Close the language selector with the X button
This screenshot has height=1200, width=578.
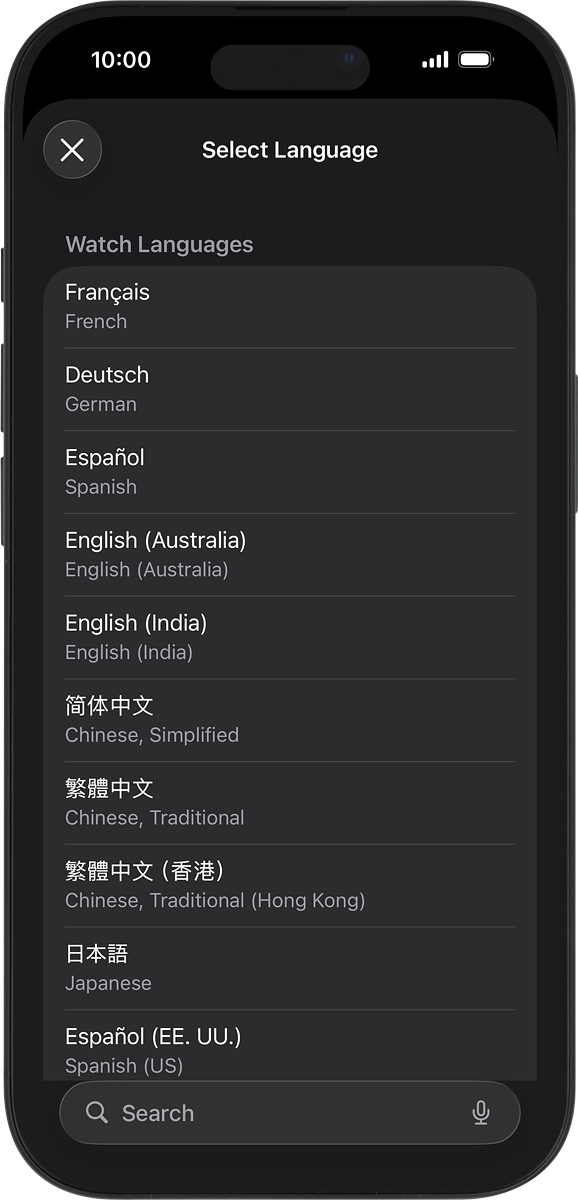pyautogui.click(x=72, y=150)
